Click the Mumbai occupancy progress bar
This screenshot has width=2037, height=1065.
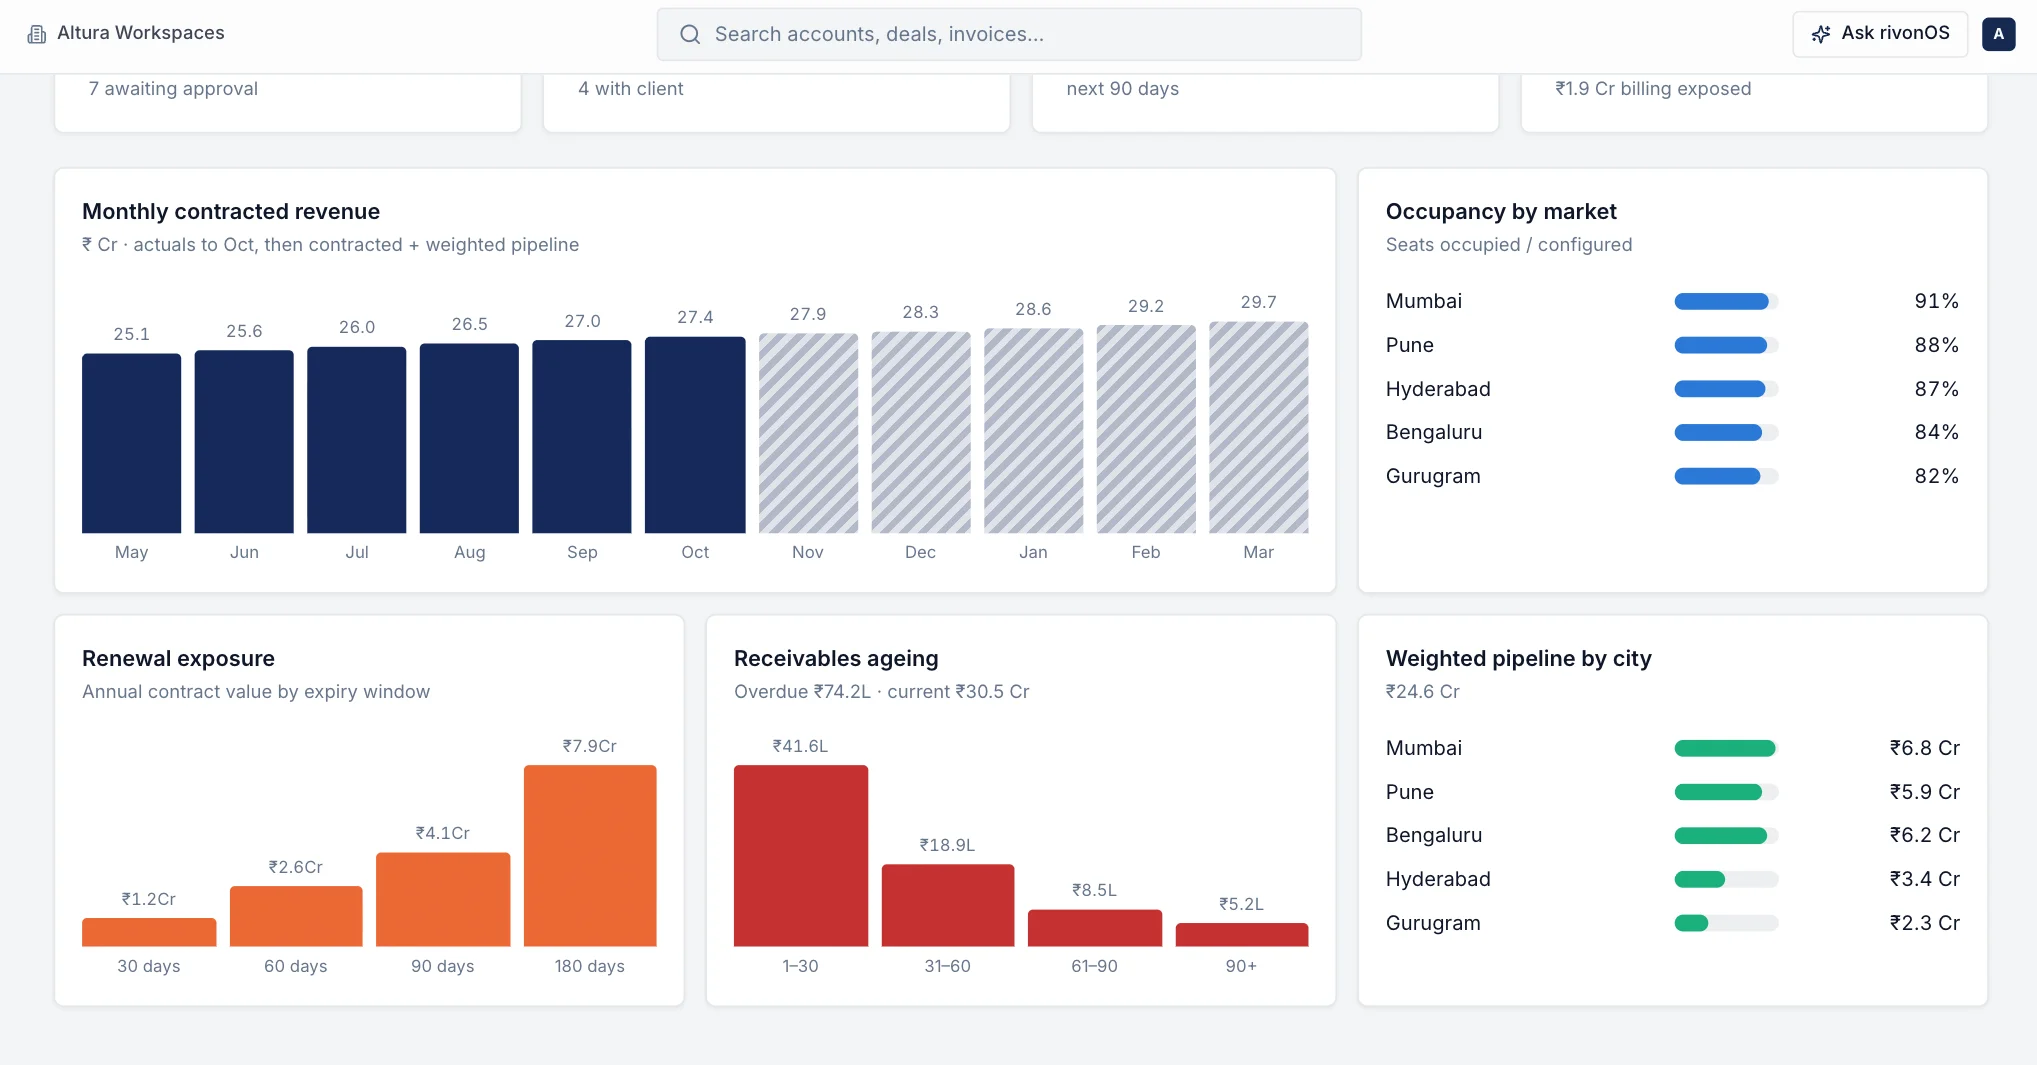tap(1726, 301)
